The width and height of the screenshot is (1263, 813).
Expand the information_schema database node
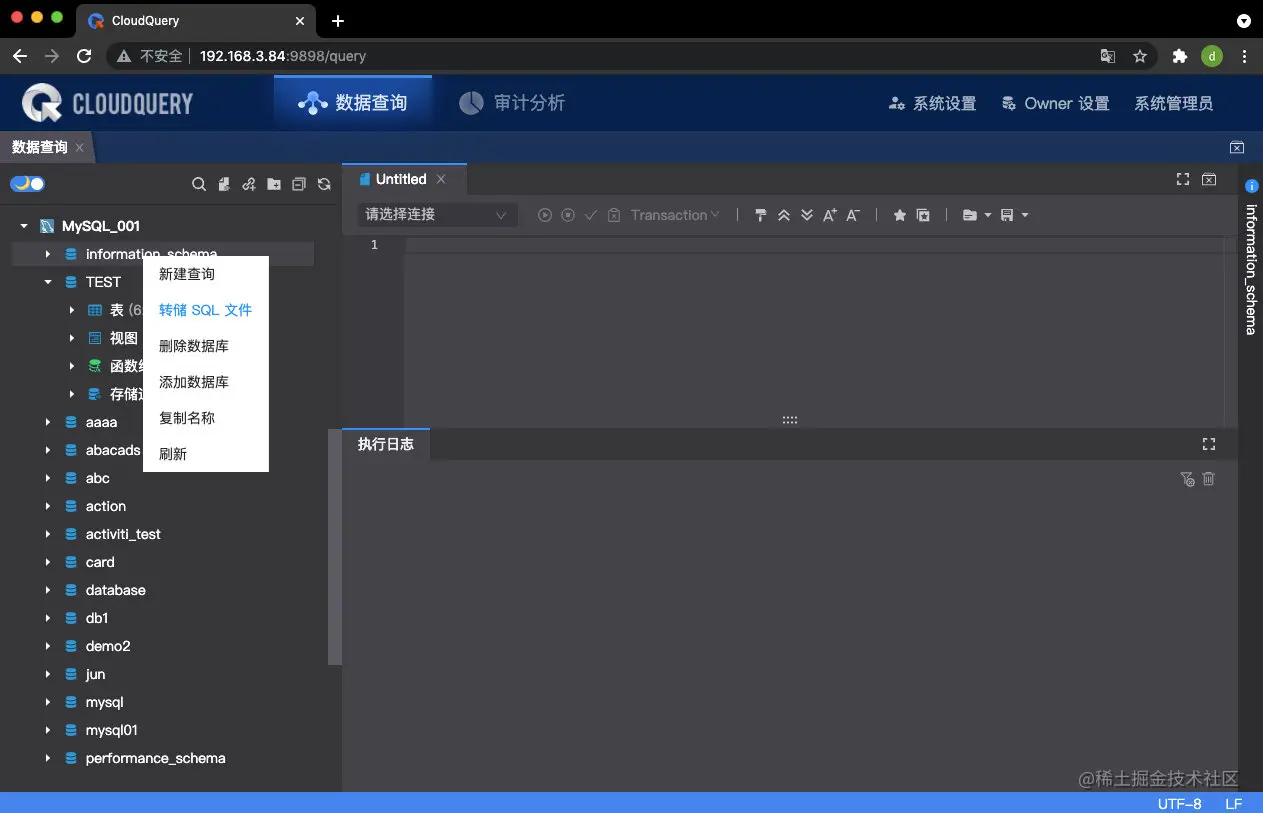[48, 254]
